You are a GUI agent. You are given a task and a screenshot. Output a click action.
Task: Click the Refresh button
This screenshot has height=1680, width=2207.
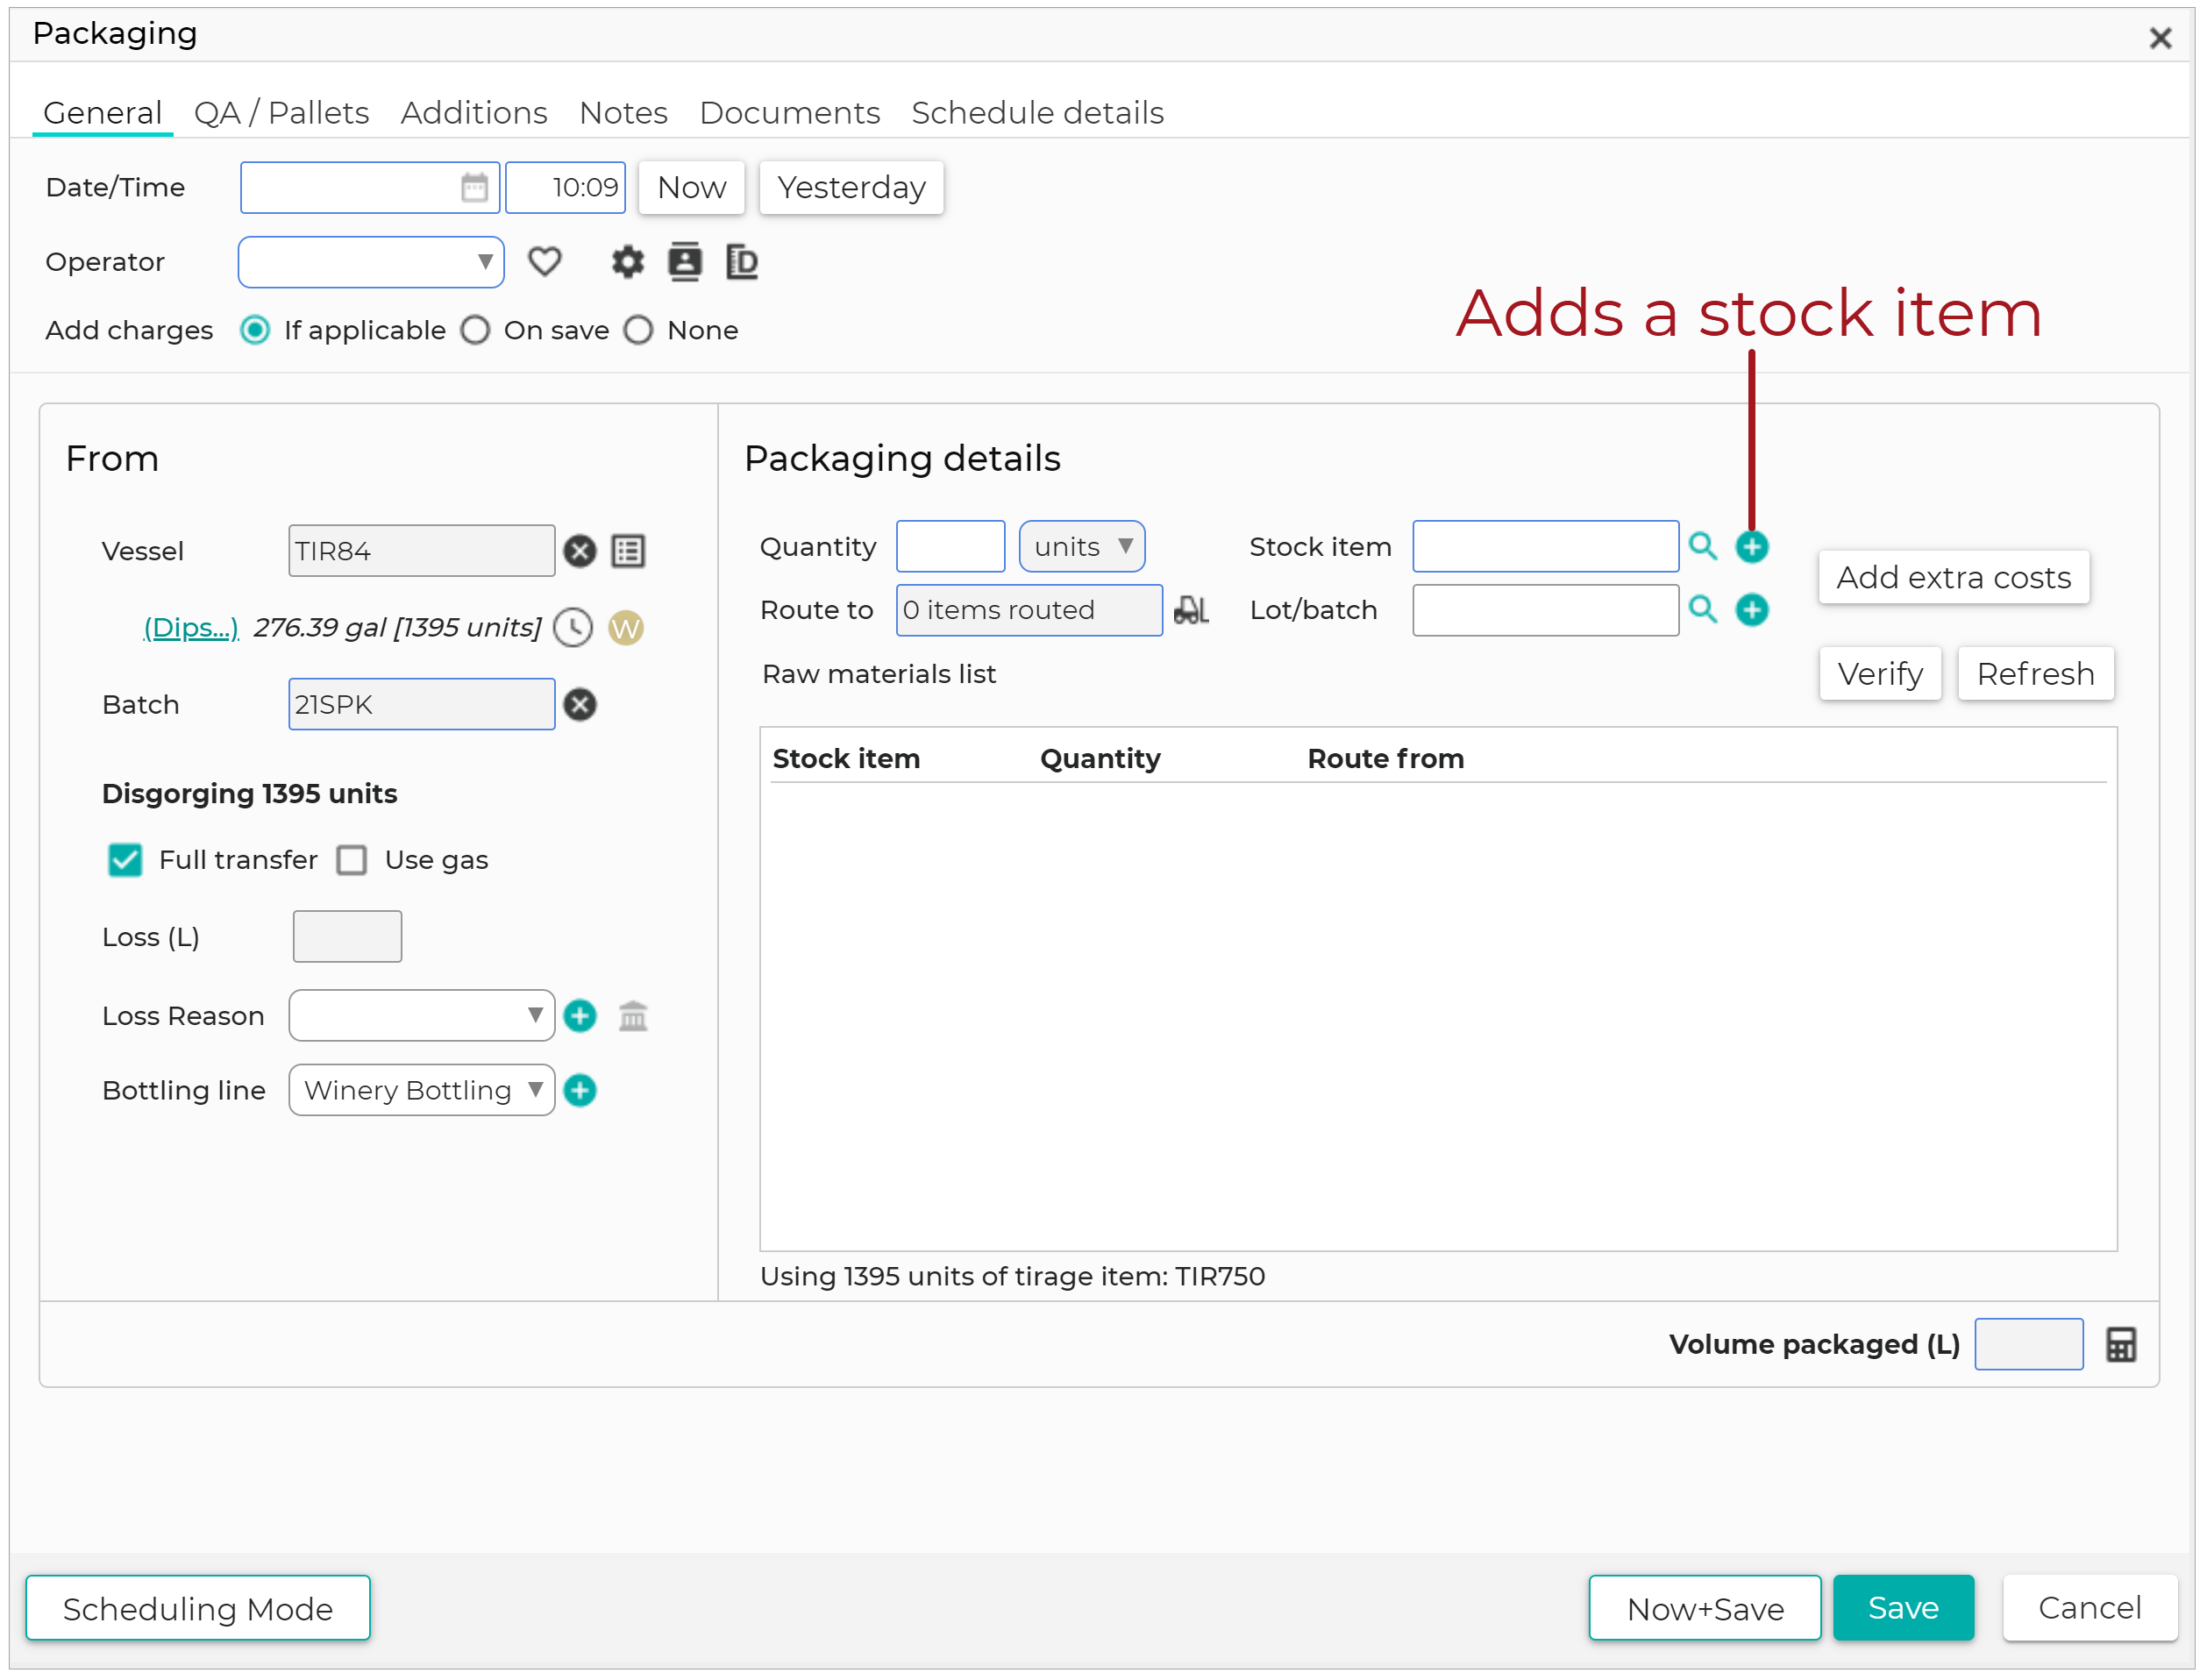(2036, 675)
